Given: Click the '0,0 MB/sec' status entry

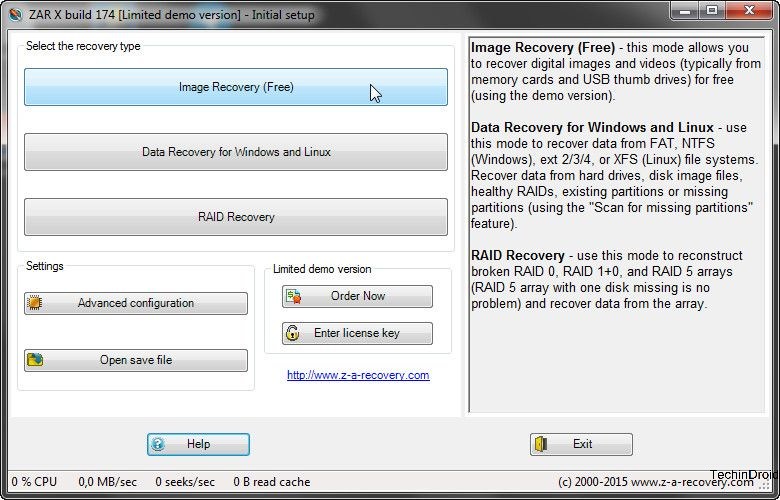Looking at the screenshot, I should [107, 482].
